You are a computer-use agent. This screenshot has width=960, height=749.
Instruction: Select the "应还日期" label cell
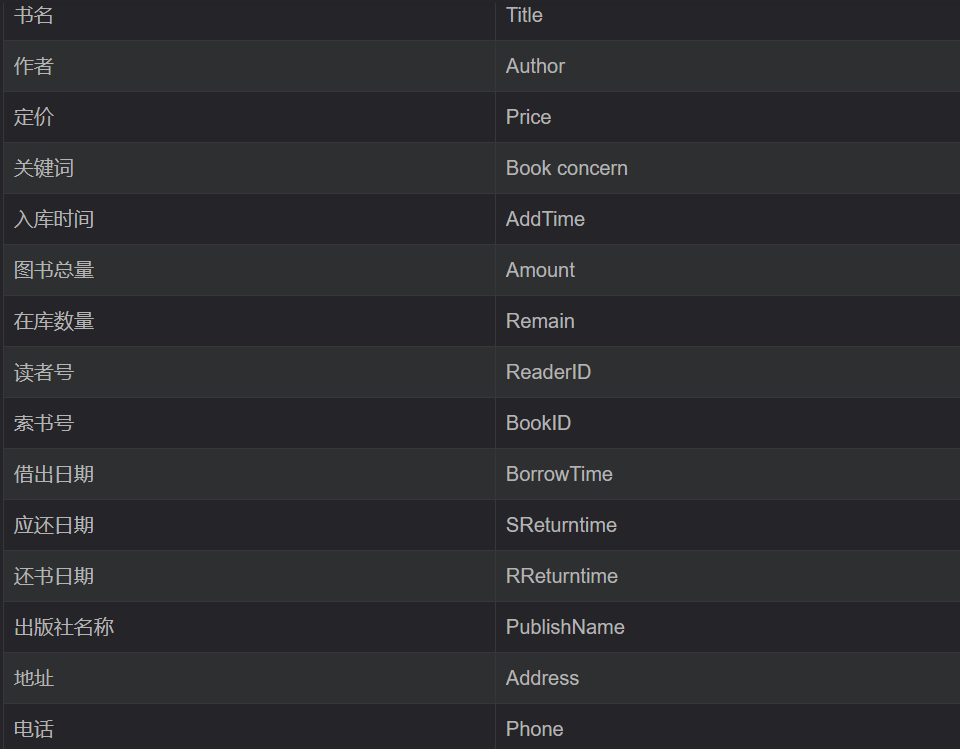[x=54, y=526]
